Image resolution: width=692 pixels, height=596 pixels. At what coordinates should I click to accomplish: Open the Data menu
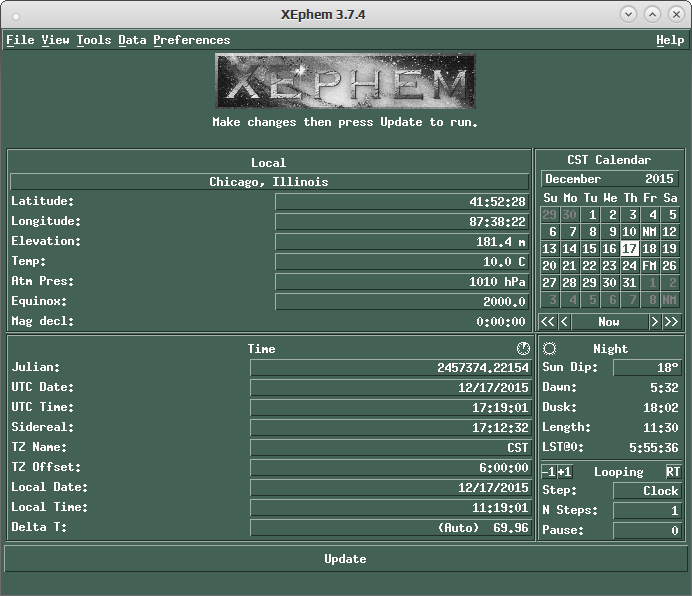click(132, 40)
